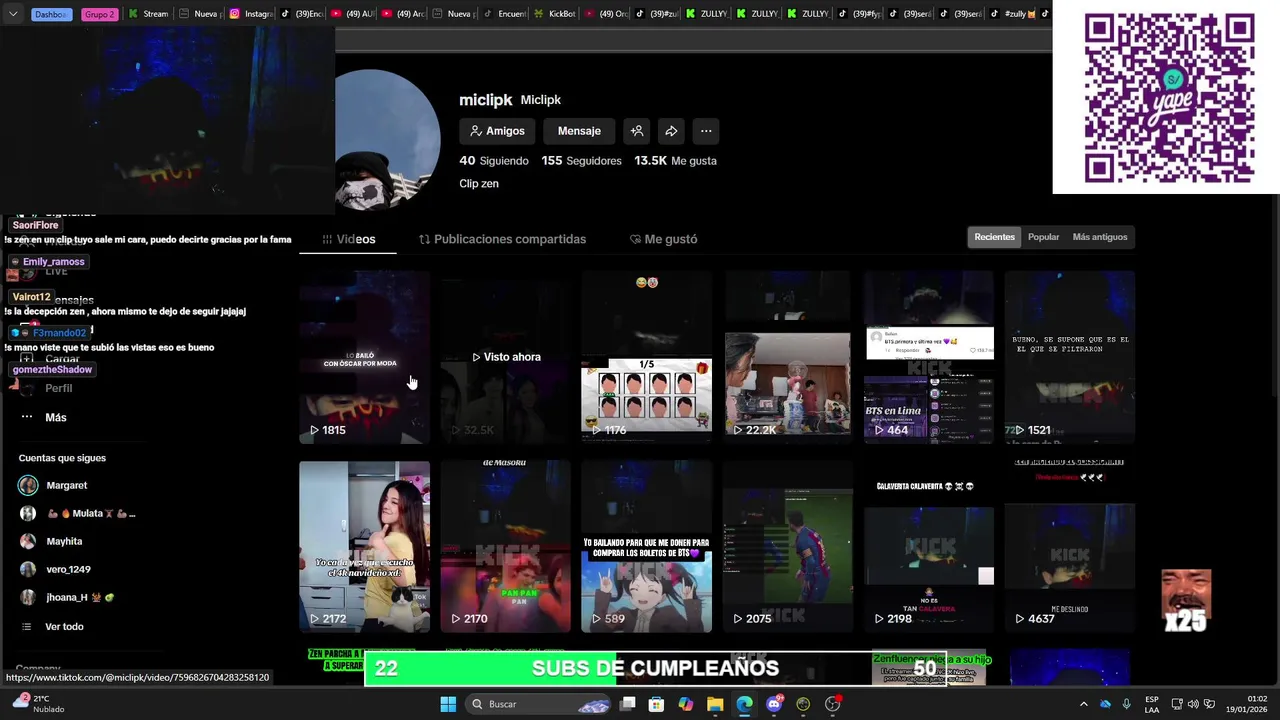Expand the tab search dropdown arrow
The image size is (1280, 720).
tap(13, 14)
